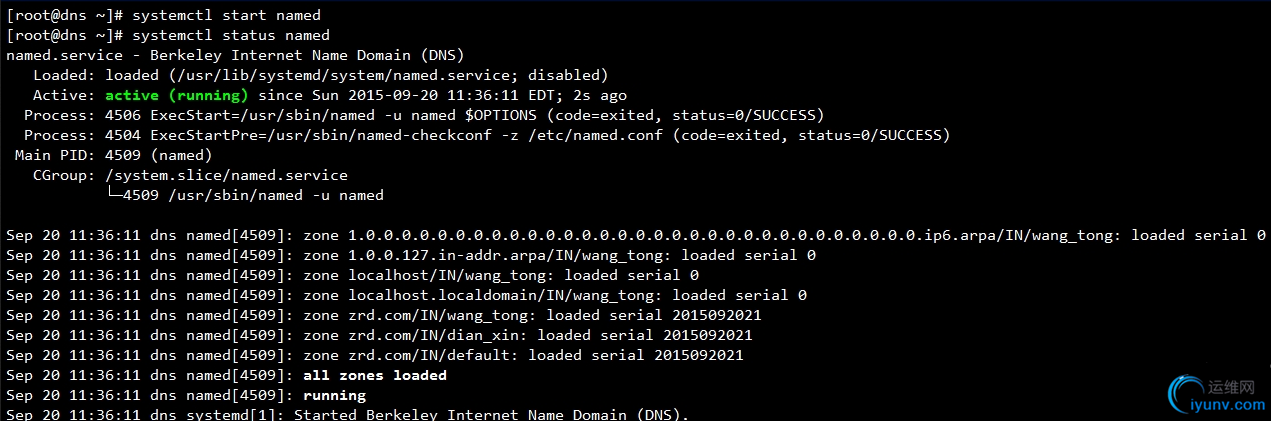Viewport: 1271px width, 421px height.
Task: Click the ip6.arpa zone log entry
Action: 636,235
